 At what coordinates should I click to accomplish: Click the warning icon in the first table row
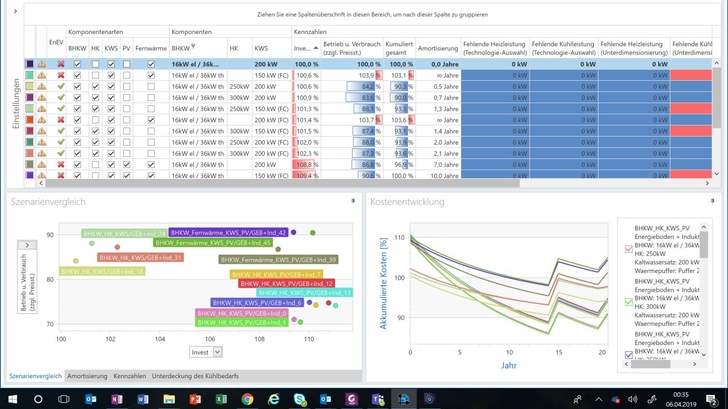pos(42,63)
